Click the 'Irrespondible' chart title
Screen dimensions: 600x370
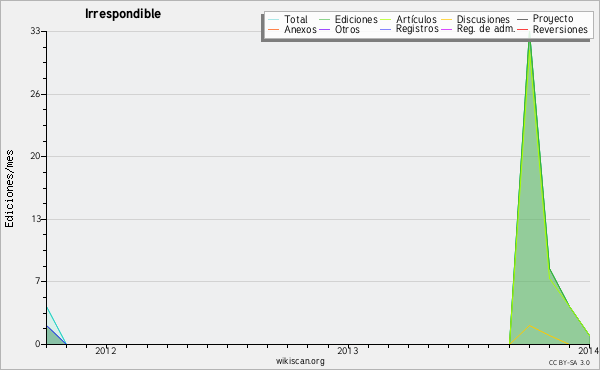123,14
